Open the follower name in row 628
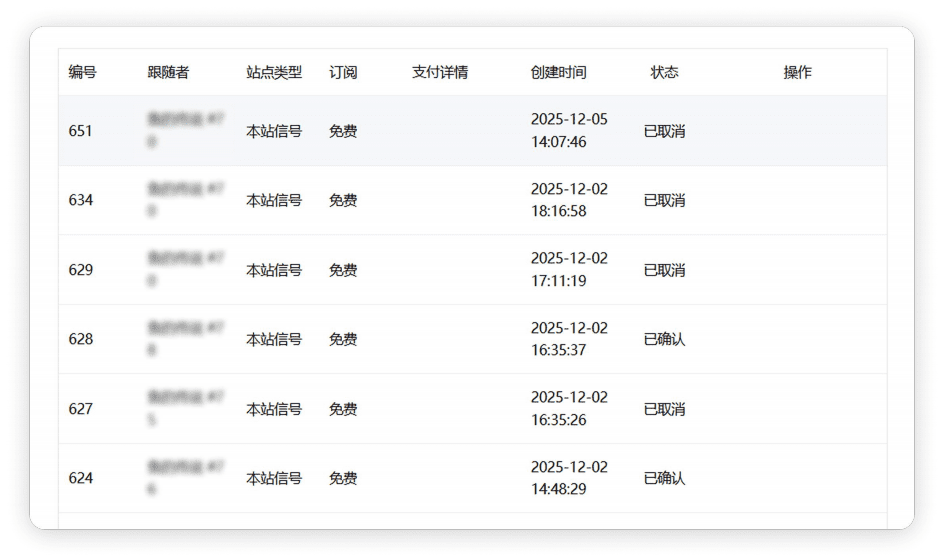This screenshot has width=948, height=559. point(185,338)
